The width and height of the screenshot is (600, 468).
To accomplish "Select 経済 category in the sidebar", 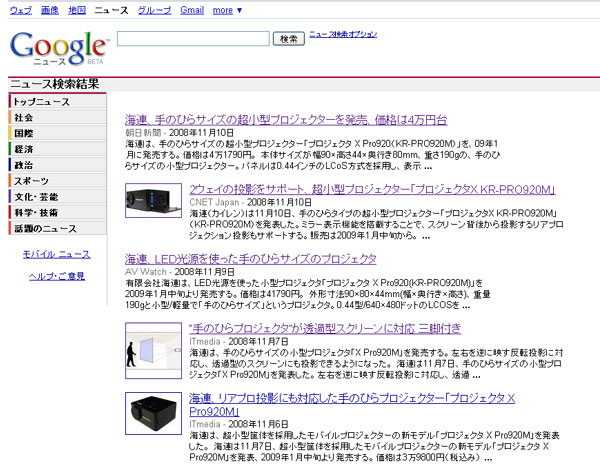I will [x=58, y=149].
